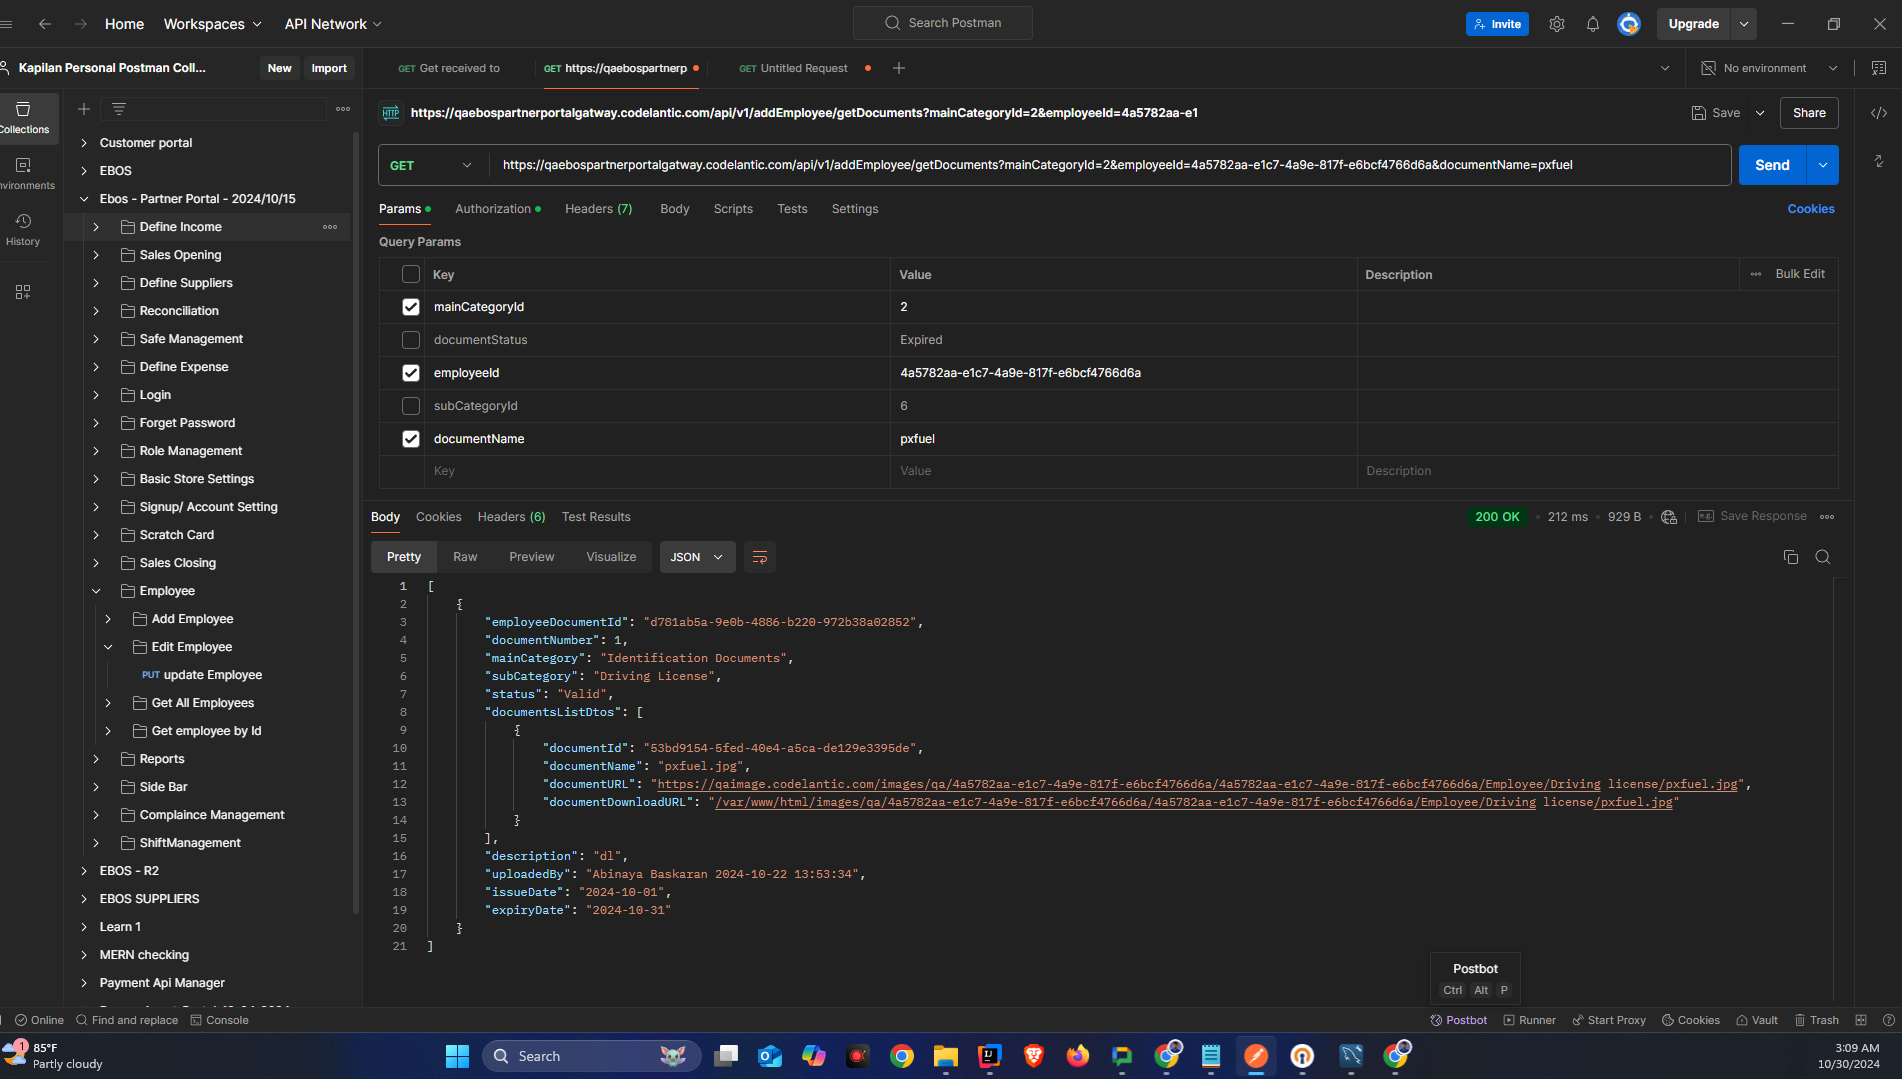
Task: Click the back navigation arrow
Action: [x=45, y=24]
